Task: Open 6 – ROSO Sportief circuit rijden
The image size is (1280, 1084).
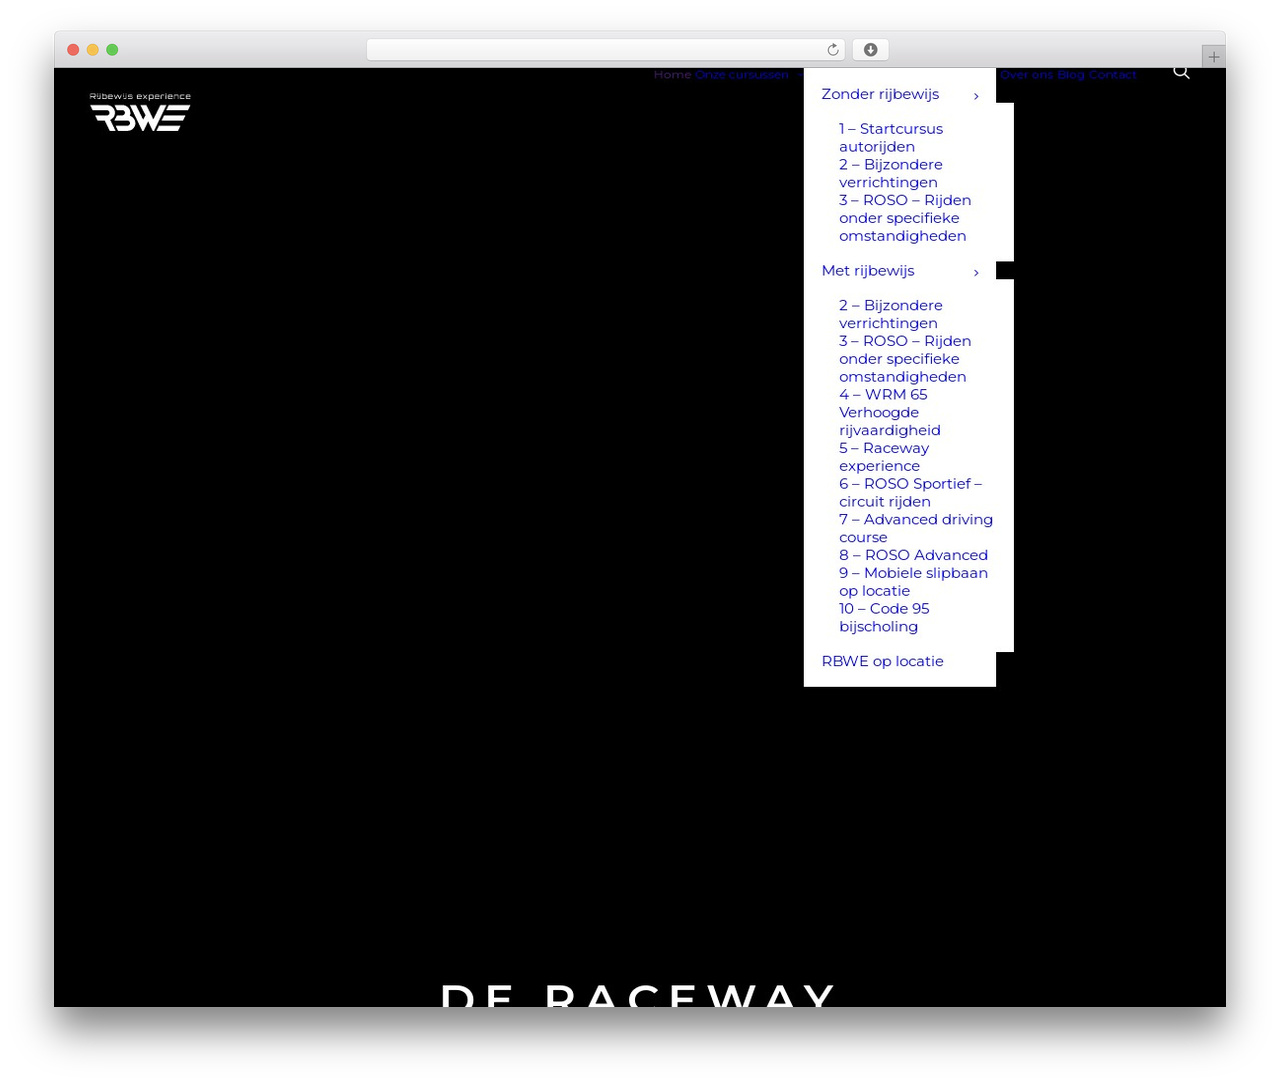Action: 910,493
